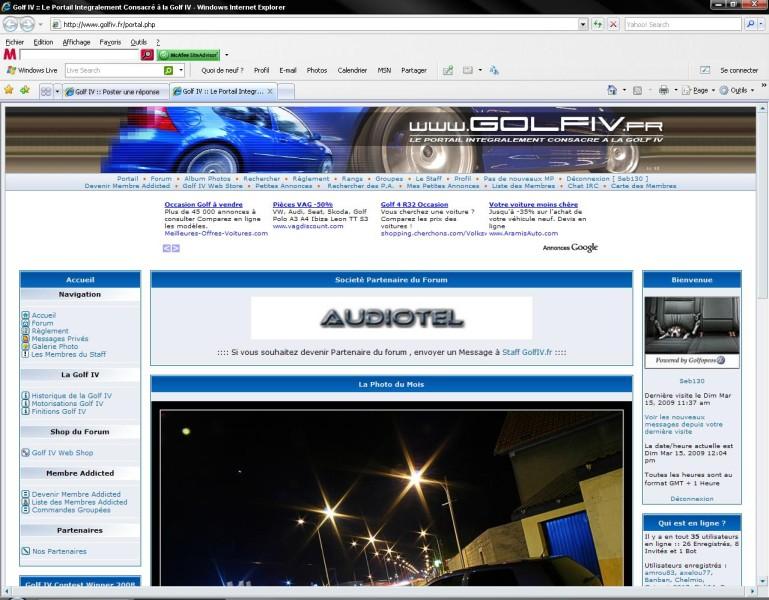
Task: Click the Live Search text field
Action: click(x=114, y=71)
